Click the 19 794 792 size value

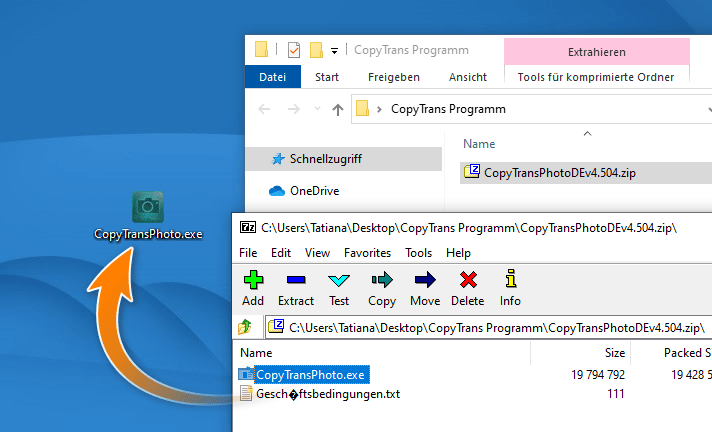(598, 375)
